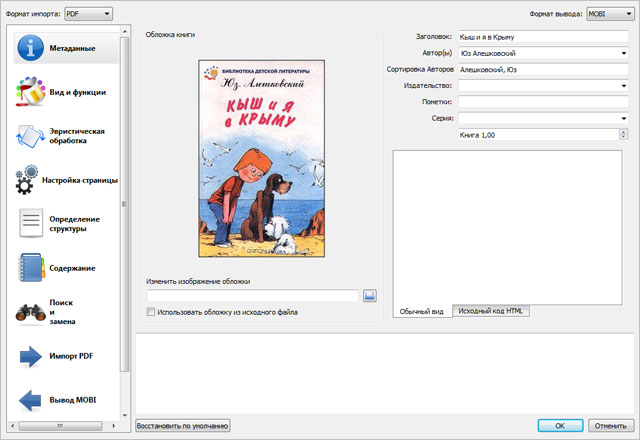Viewport: 640px width, 440px height.
Task: Click the Содержание label text
Action: [x=72, y=268]
